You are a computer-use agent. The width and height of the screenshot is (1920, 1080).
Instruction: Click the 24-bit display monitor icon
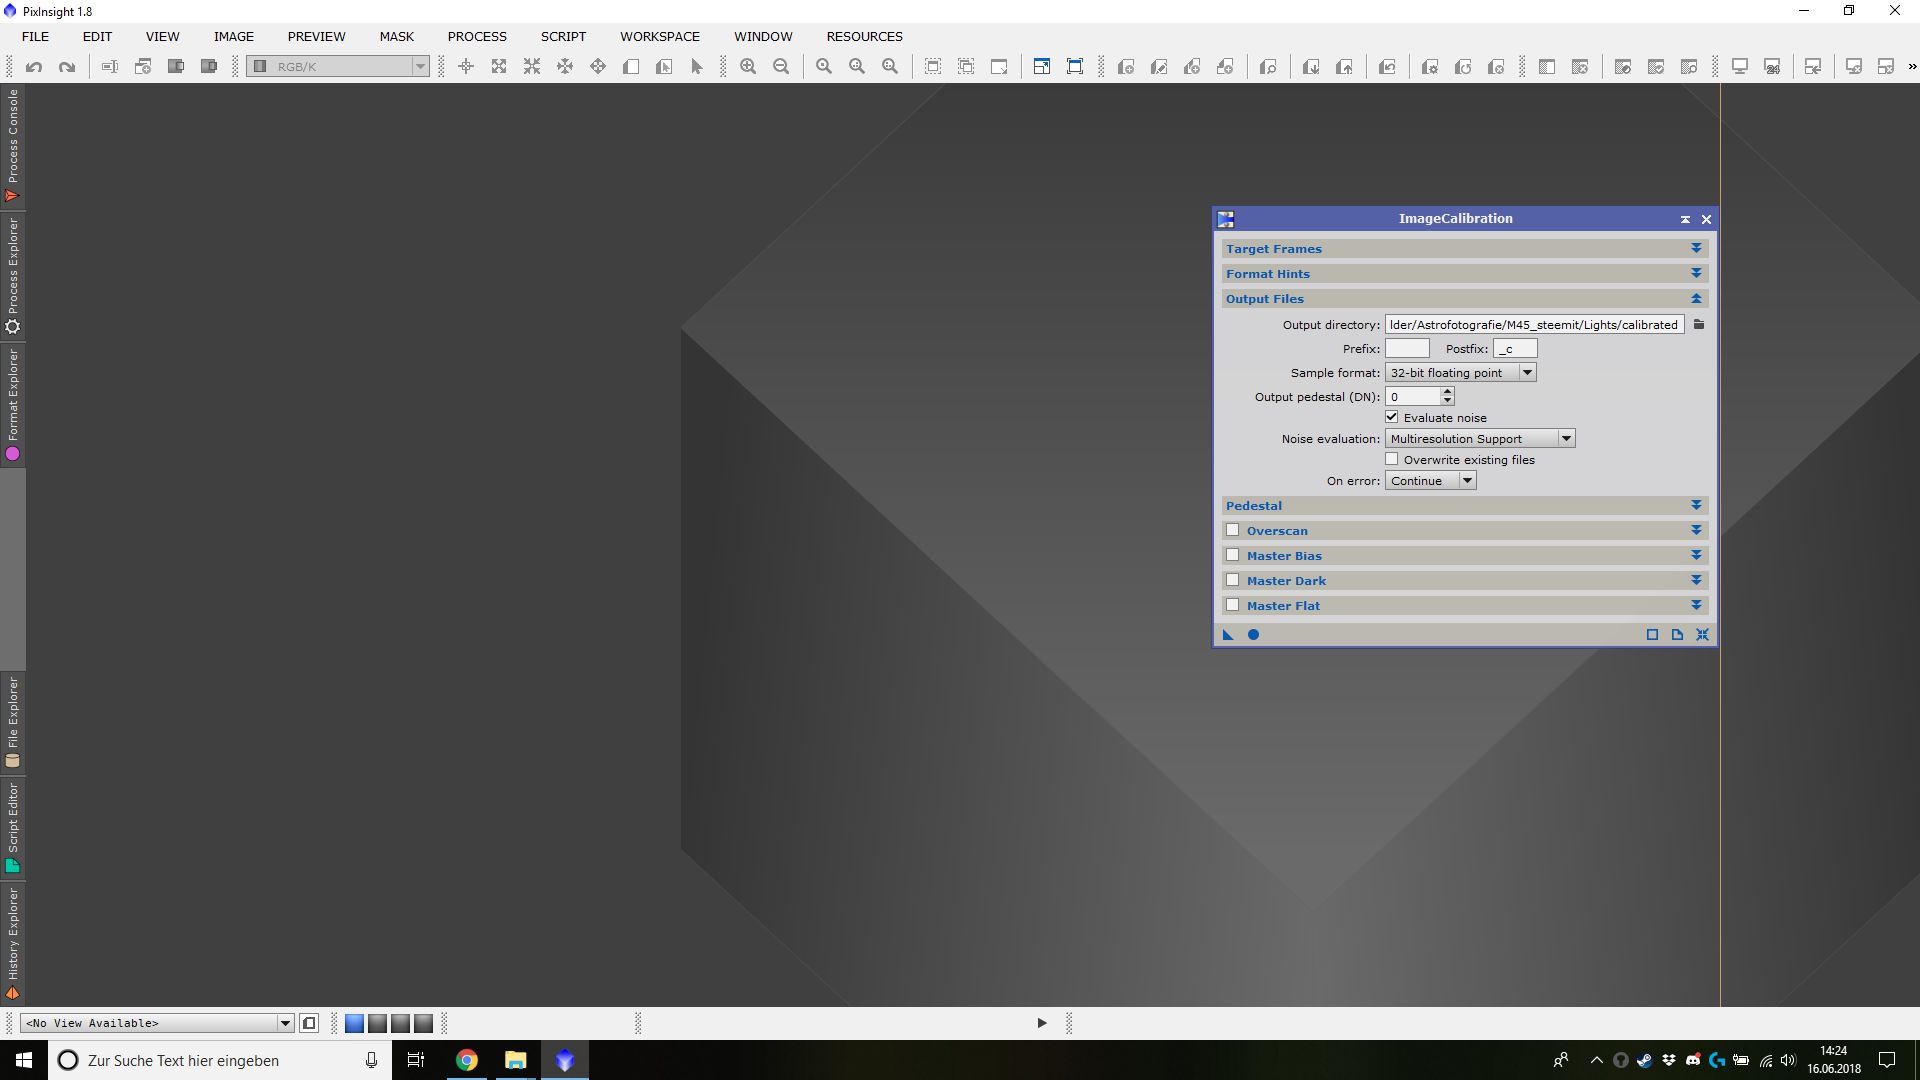(x=1772, y=67)
